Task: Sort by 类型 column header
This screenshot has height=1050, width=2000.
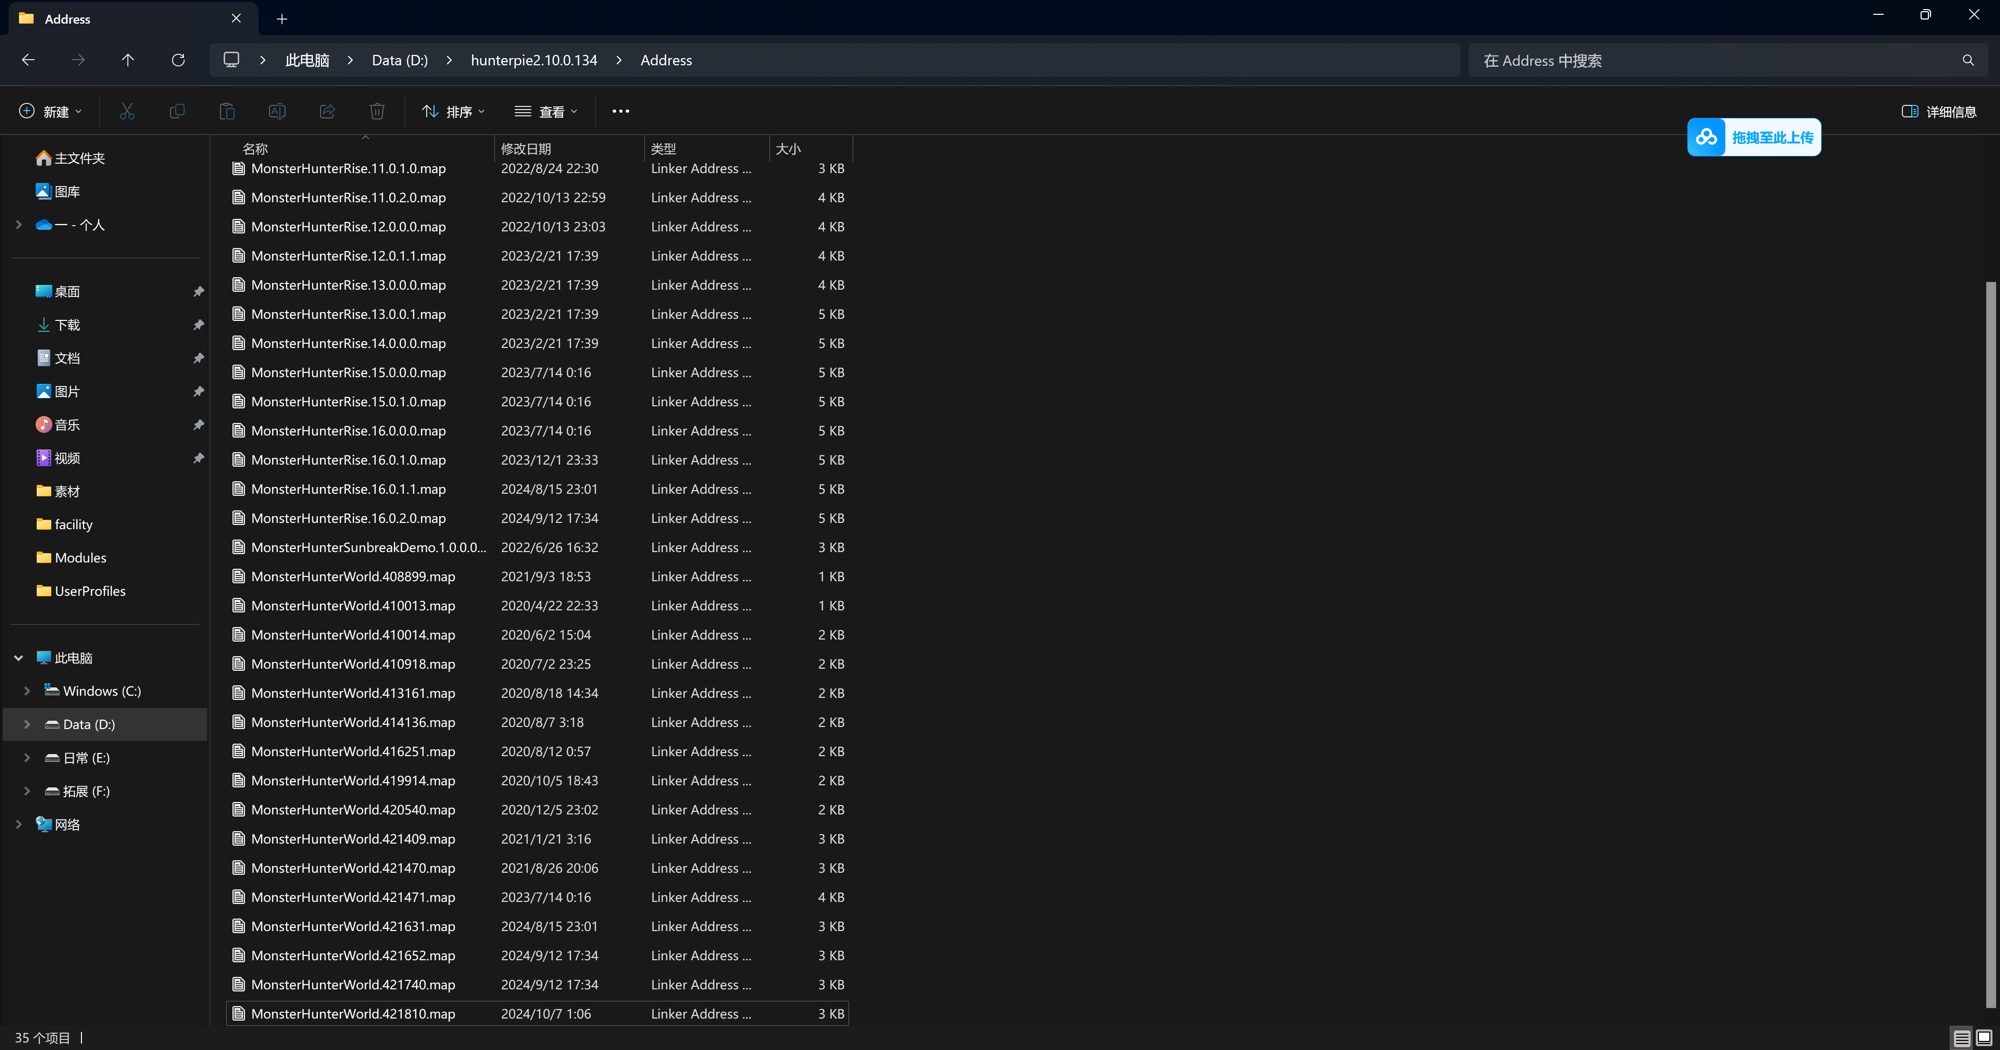Action: tap(707, 148)
